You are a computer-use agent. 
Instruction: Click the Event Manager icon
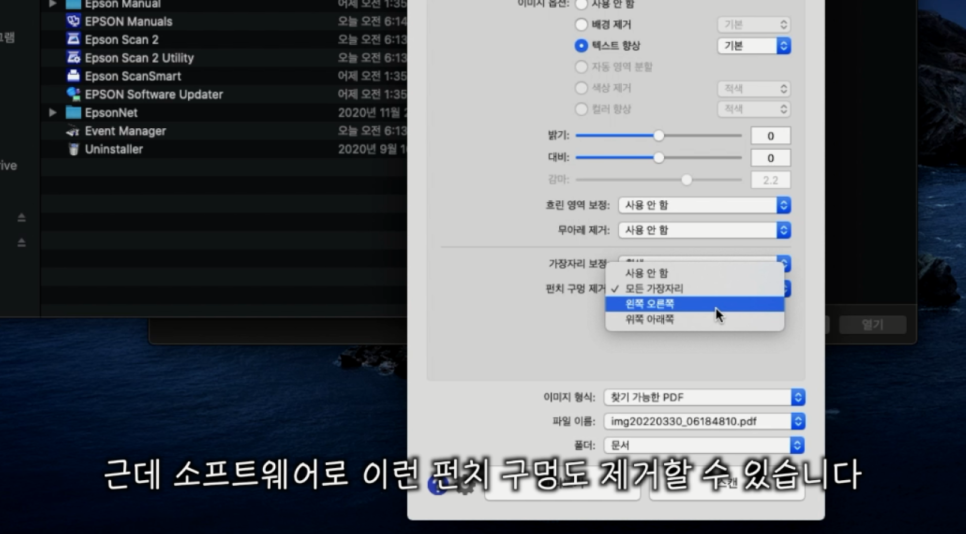click(x=73, y=131)
